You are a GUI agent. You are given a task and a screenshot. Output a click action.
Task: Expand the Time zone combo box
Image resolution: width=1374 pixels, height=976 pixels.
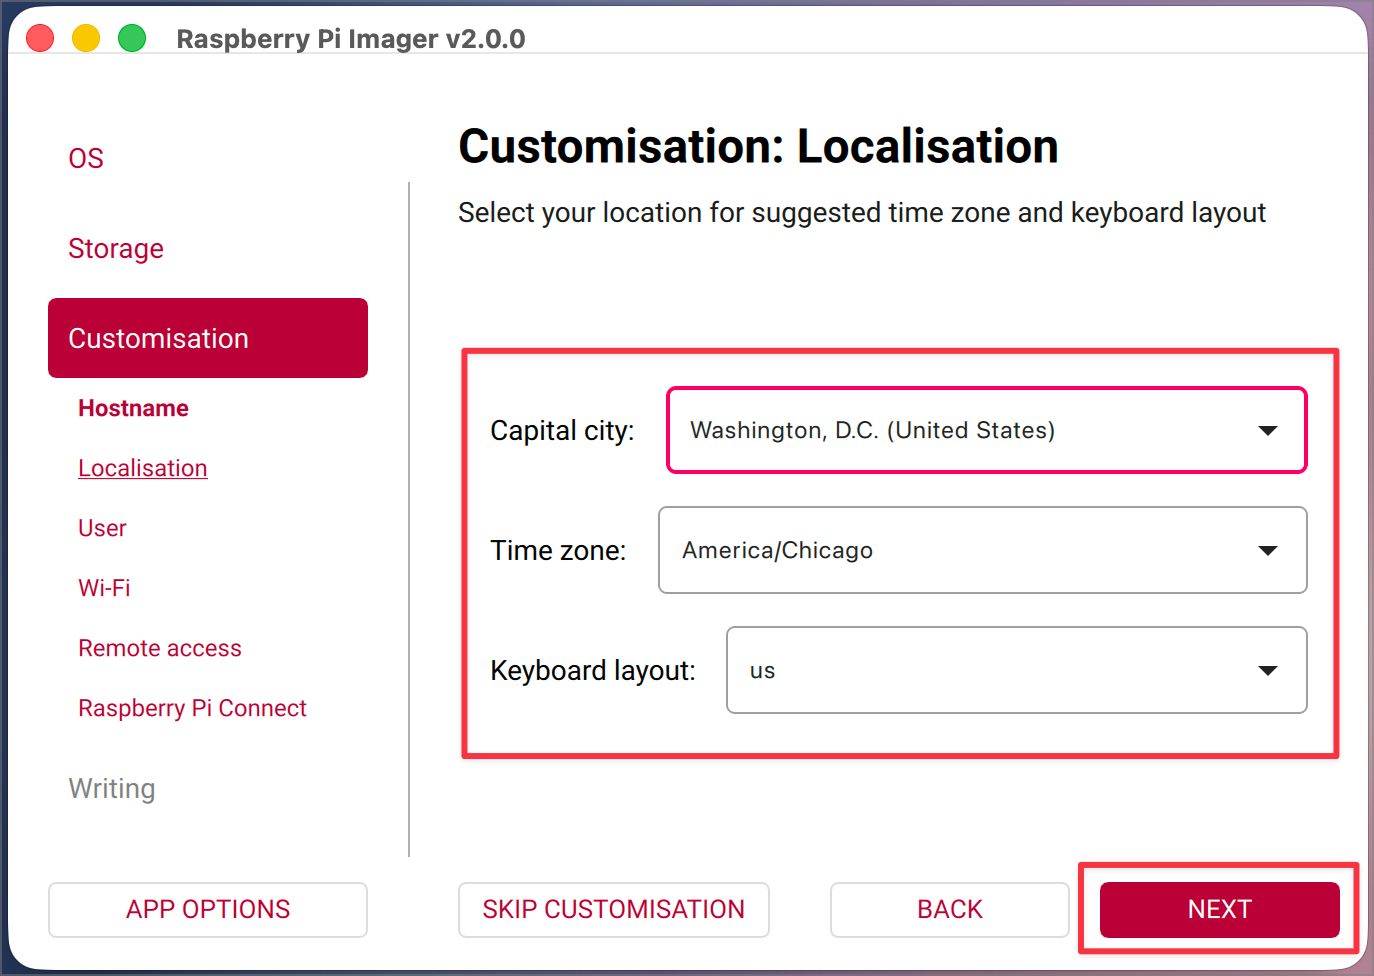(x=982, y=550)
